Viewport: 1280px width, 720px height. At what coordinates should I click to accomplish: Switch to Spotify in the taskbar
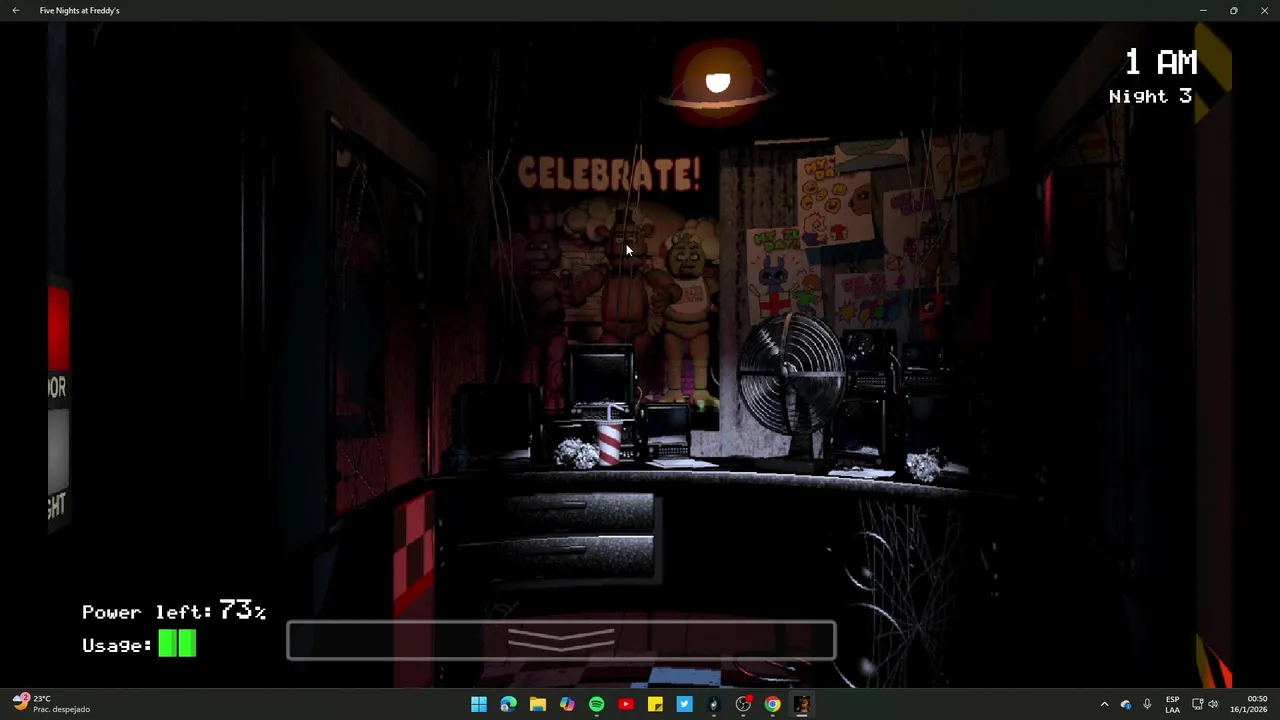pos(596,705)
